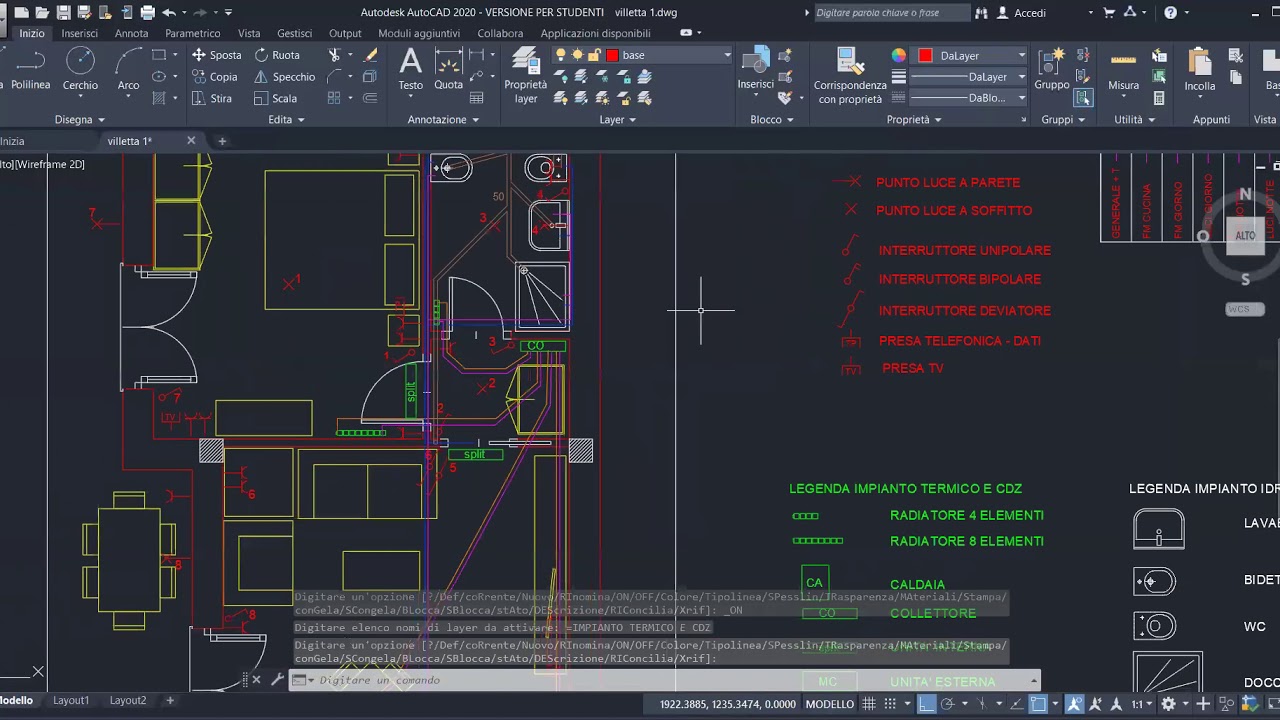Click the Sposta (move) tool
This screenshot has width=1280, height=720.
point(216,55)
